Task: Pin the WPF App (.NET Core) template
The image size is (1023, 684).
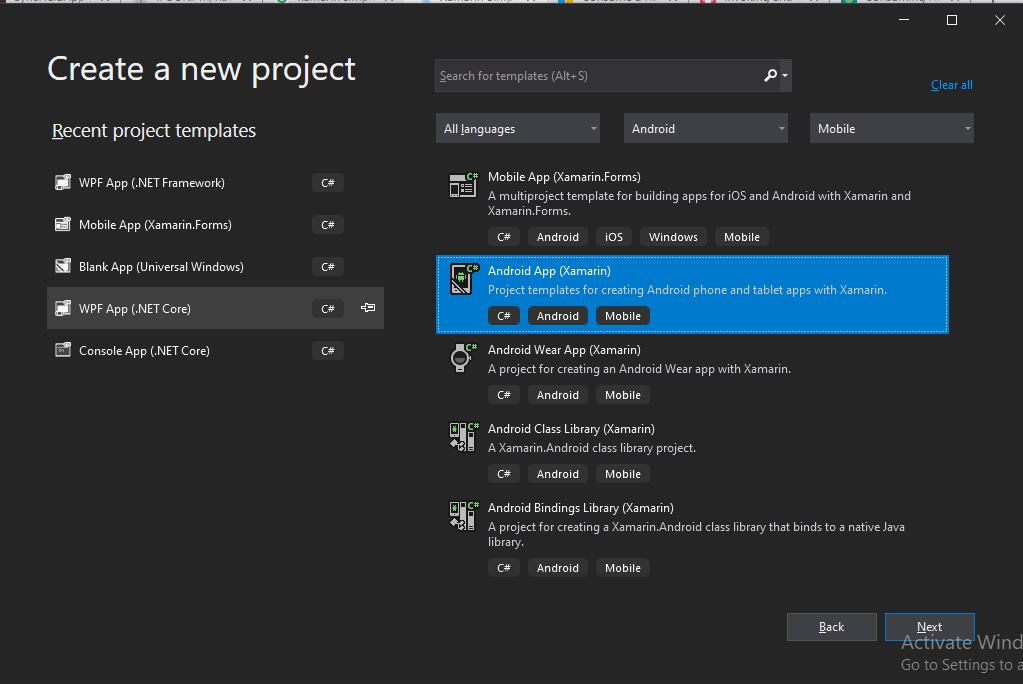Action: 368,307
